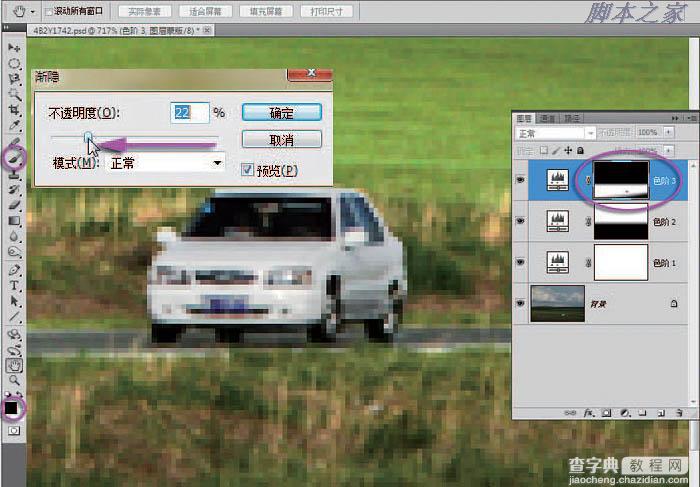Viewport: 700px width, 487px height.
Task: Select the 色阶 2 layer mask thumbnail
Action: [x=621, y=222]
